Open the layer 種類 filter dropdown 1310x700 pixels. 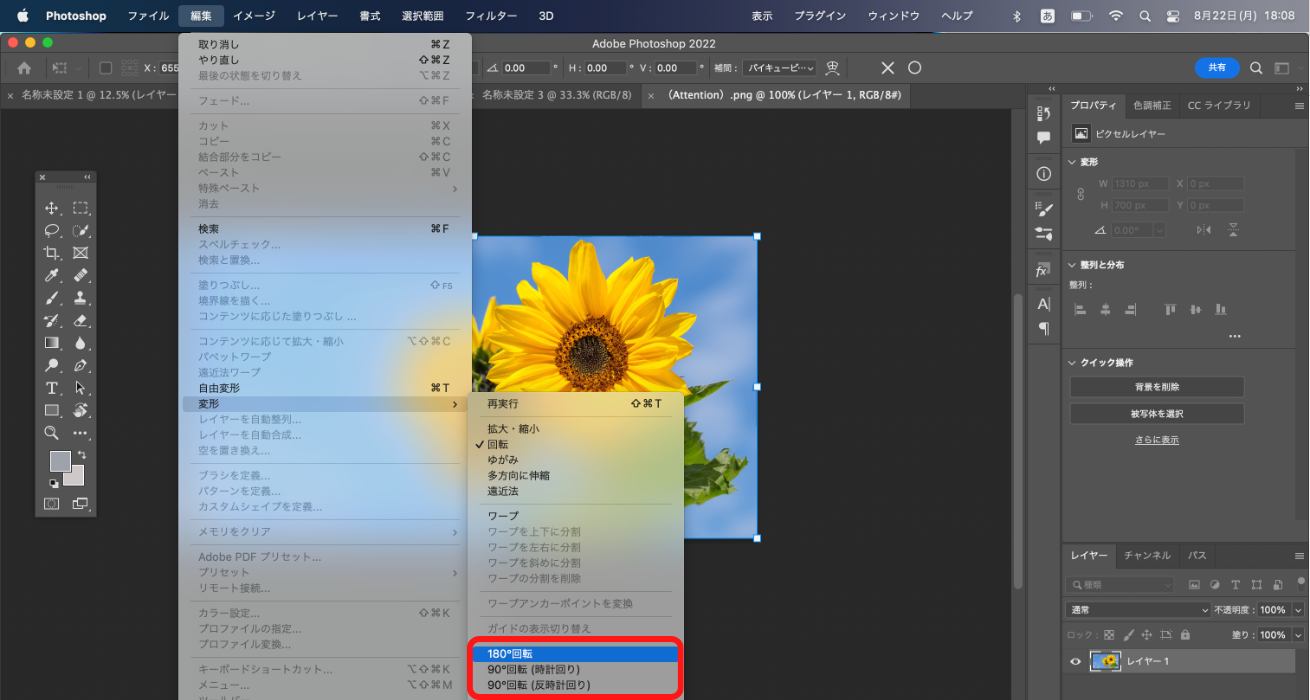pos(1121,584)
